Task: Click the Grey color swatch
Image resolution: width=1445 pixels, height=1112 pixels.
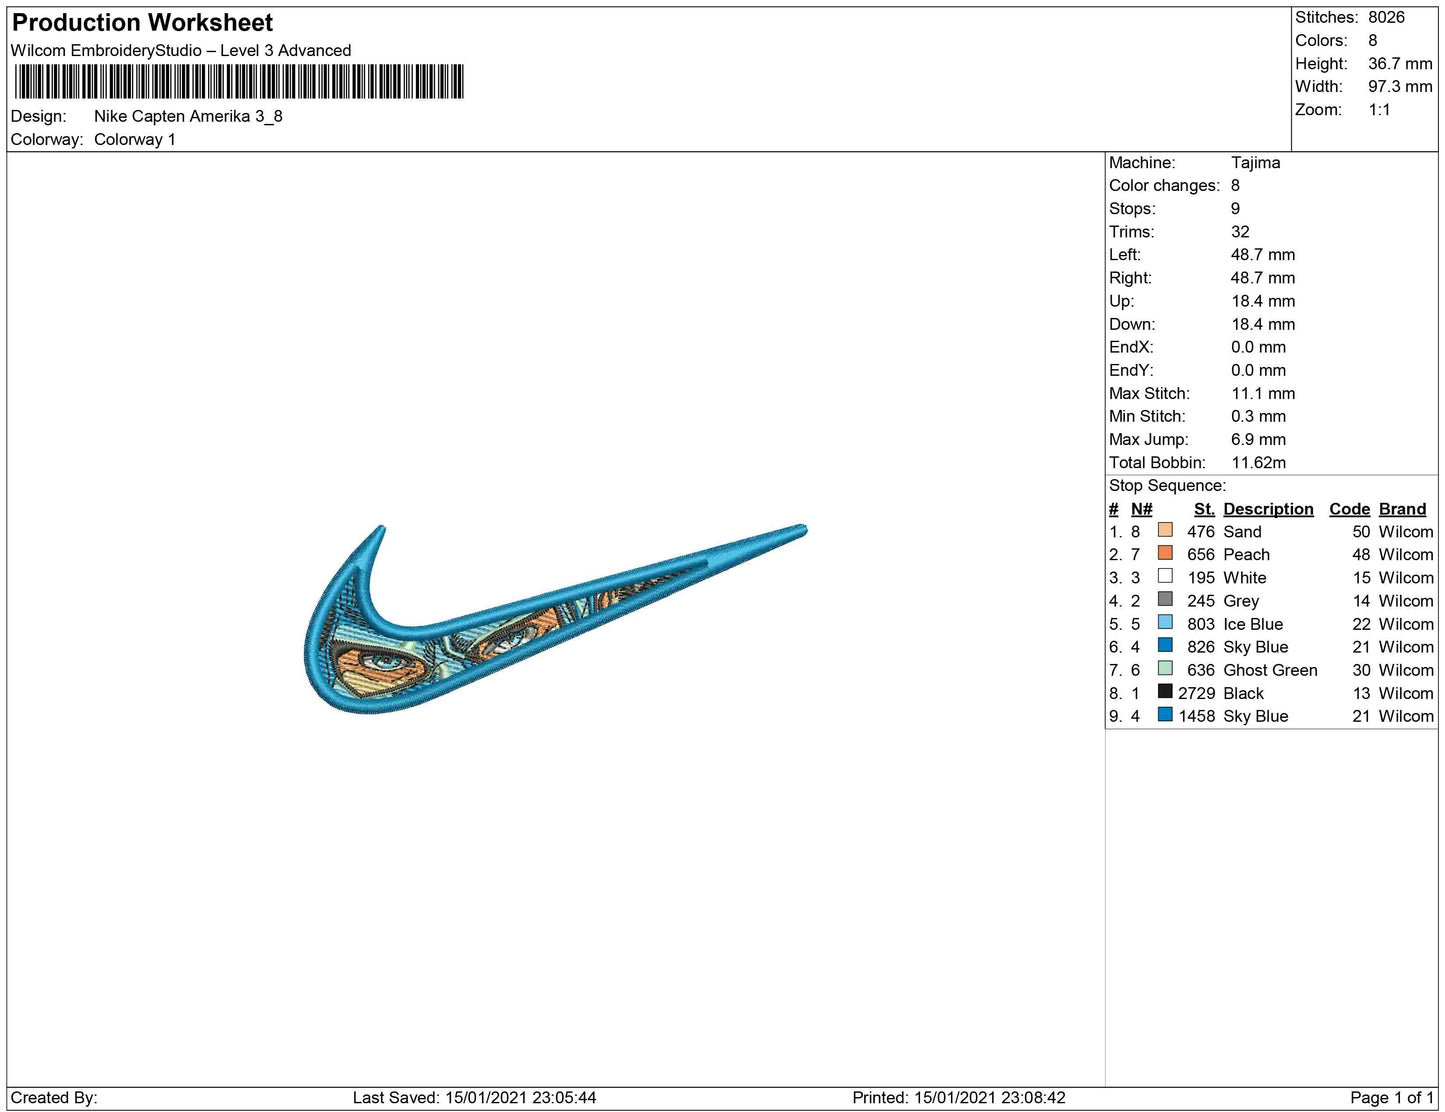Action: tap(1165, 599)
